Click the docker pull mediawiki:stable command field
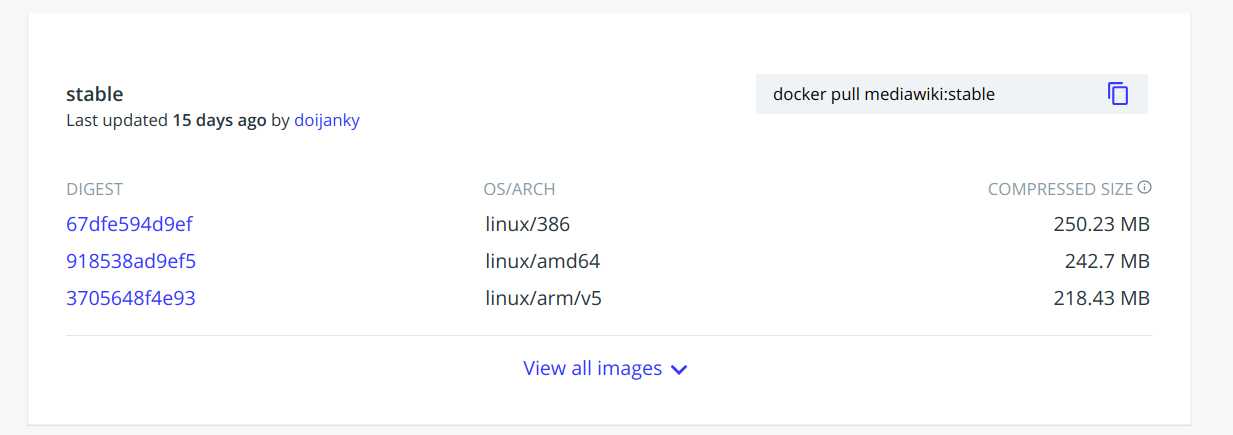This screenshot has width=1233, height=435. tap(952, 94)
